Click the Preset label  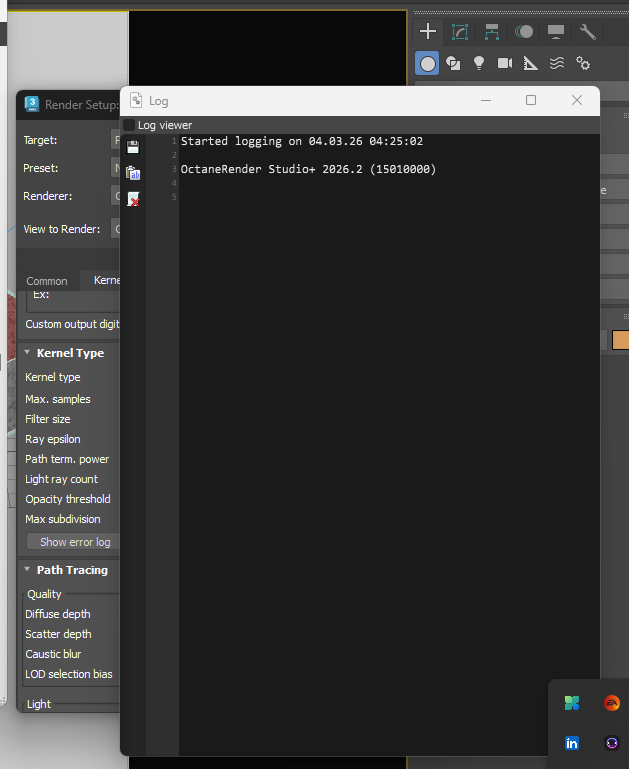pyautogui.click(x=41, y=168)
